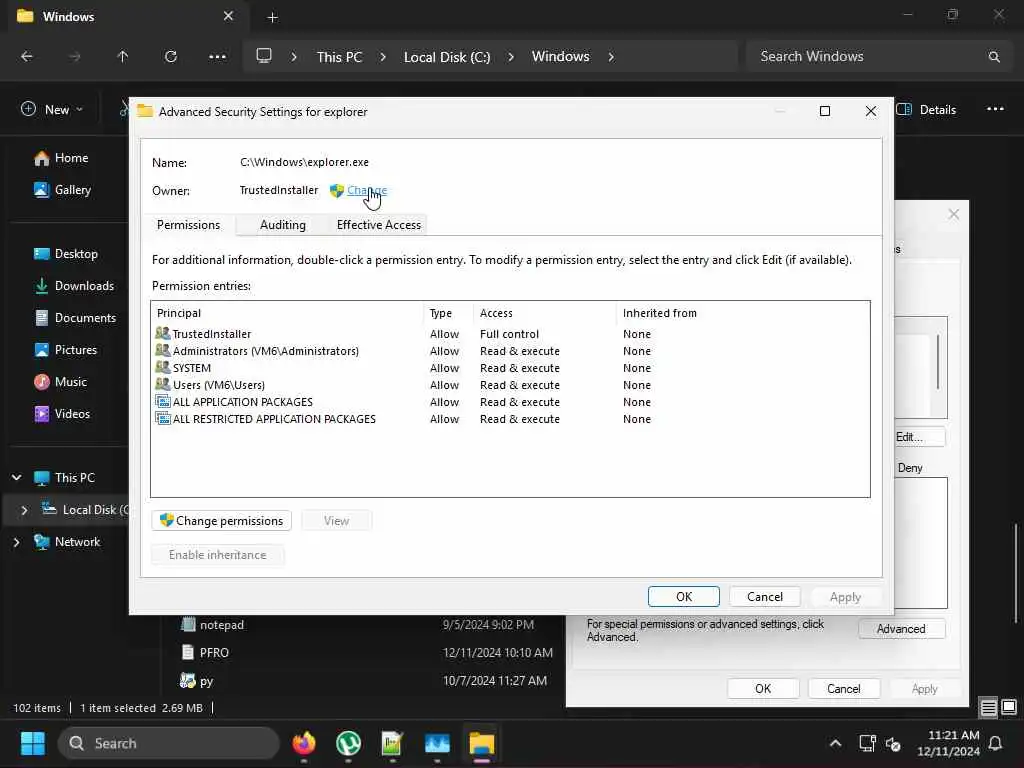This screenshot has width=1024, height=768.
Task: Select the SYSTEM permission entry
Action: [x=509, y=368]
